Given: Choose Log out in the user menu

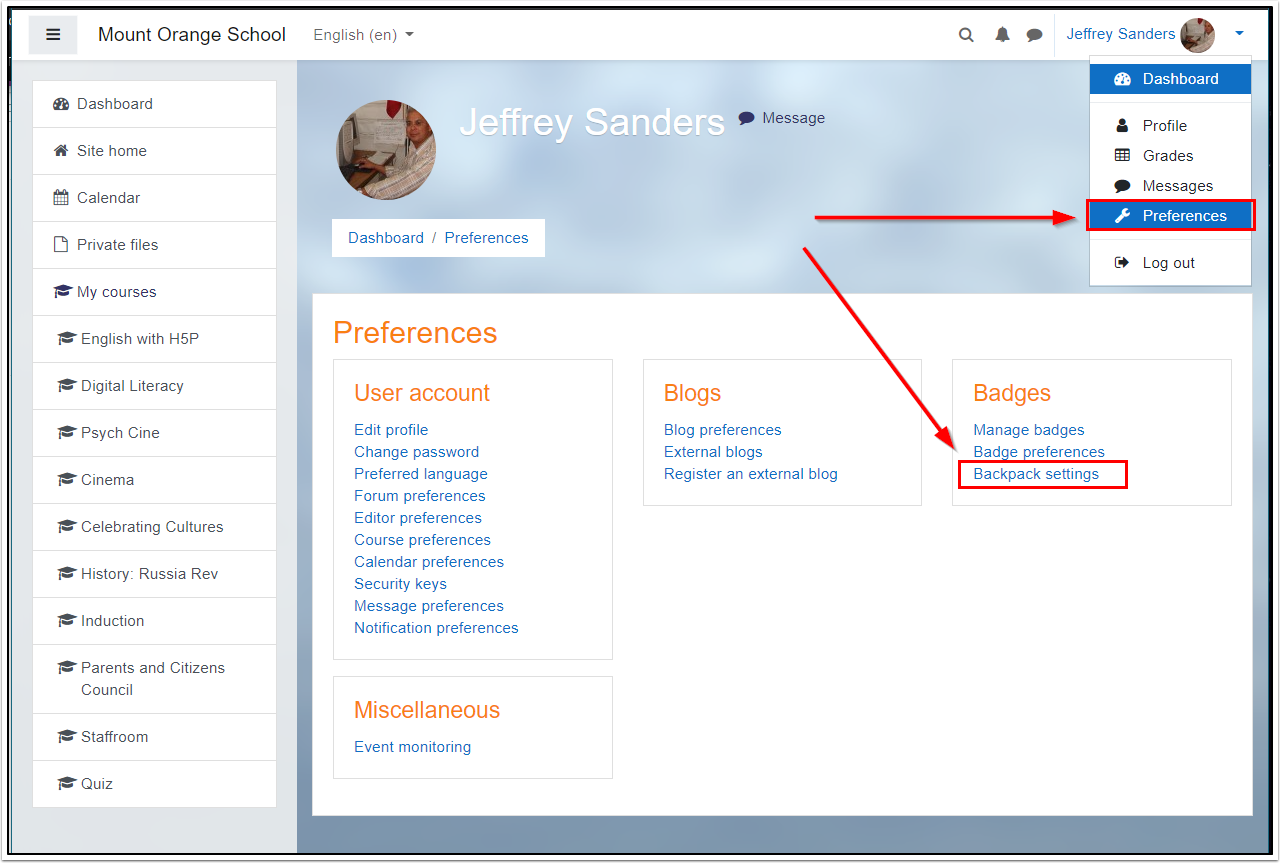Looking at the screenshot, I should click(1170, 263).
